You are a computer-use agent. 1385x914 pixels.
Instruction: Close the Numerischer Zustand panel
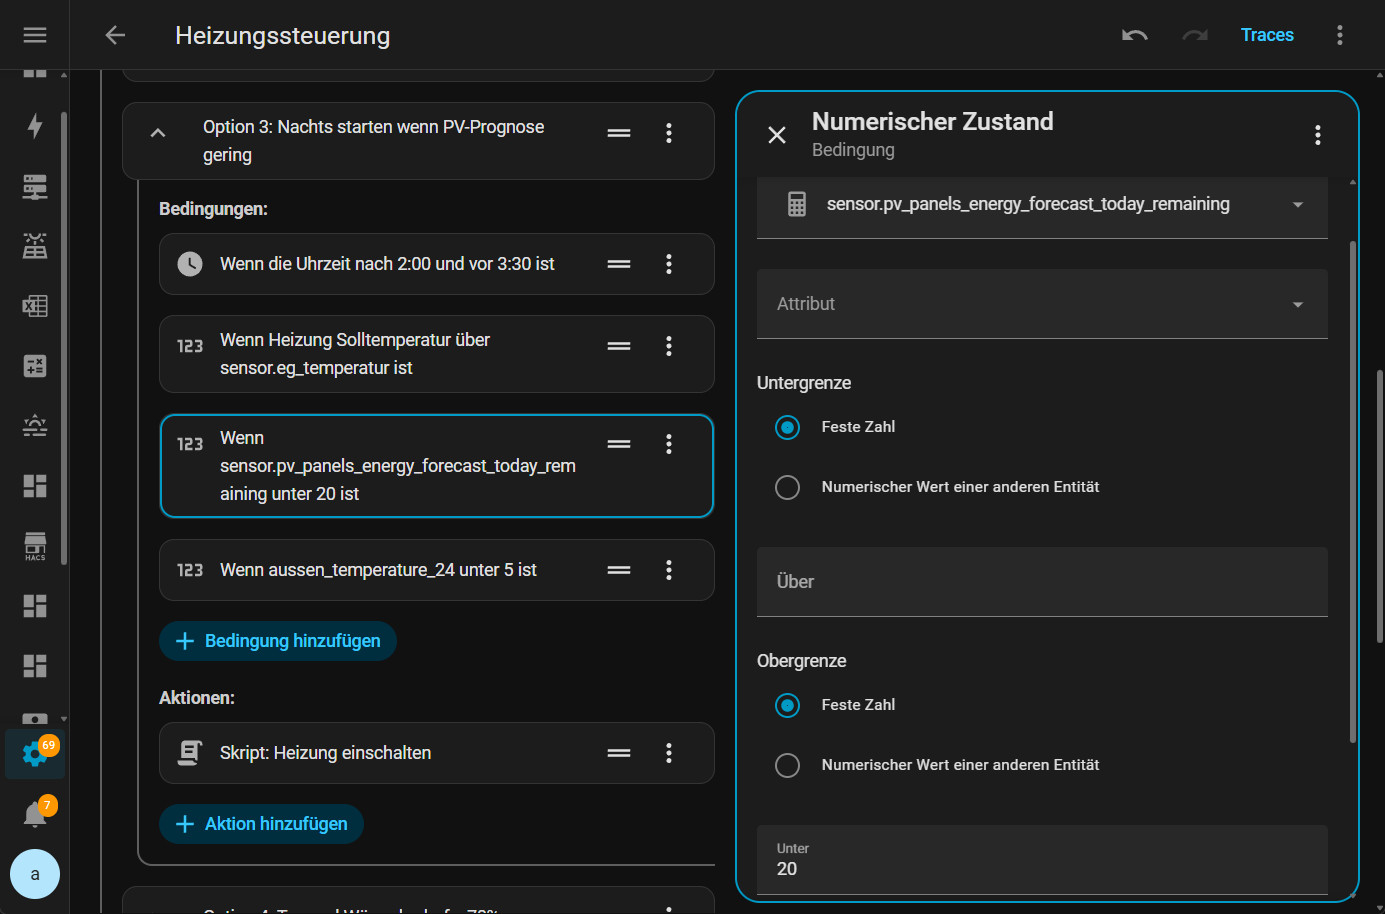pos(777,135)
